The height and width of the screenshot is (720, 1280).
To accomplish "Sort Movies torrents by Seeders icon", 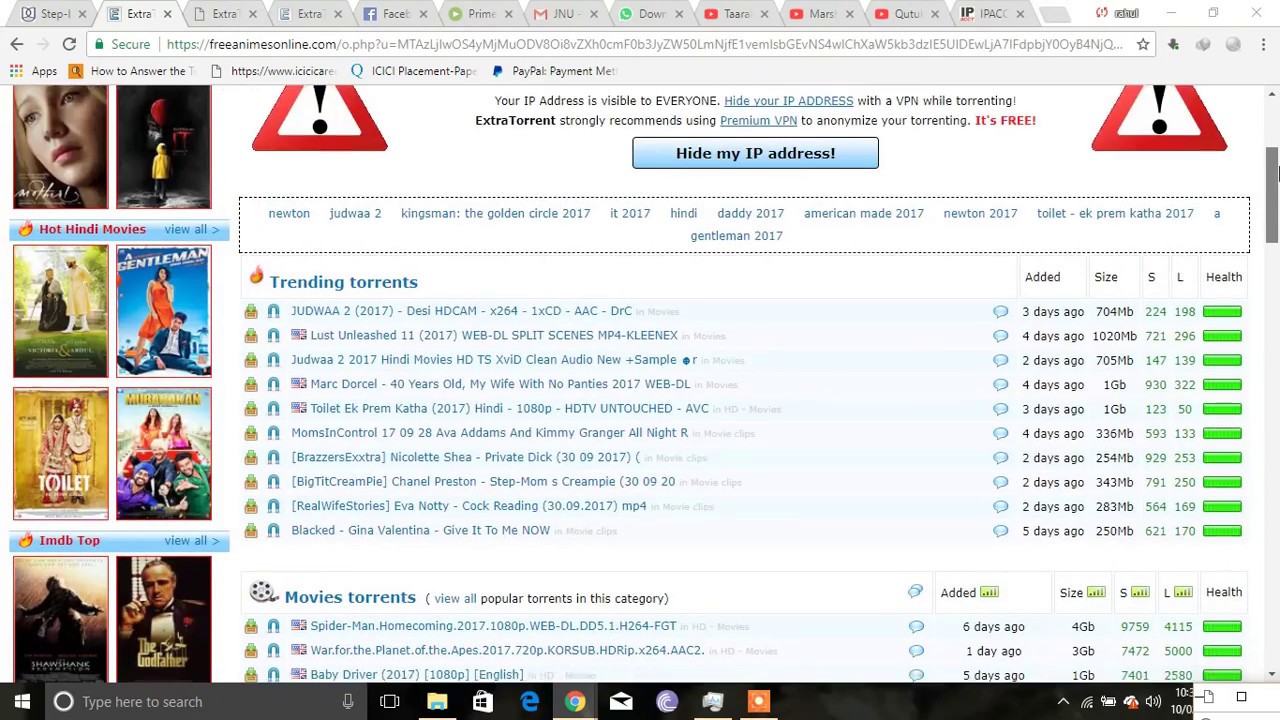I will click(x=1140, y=592).
